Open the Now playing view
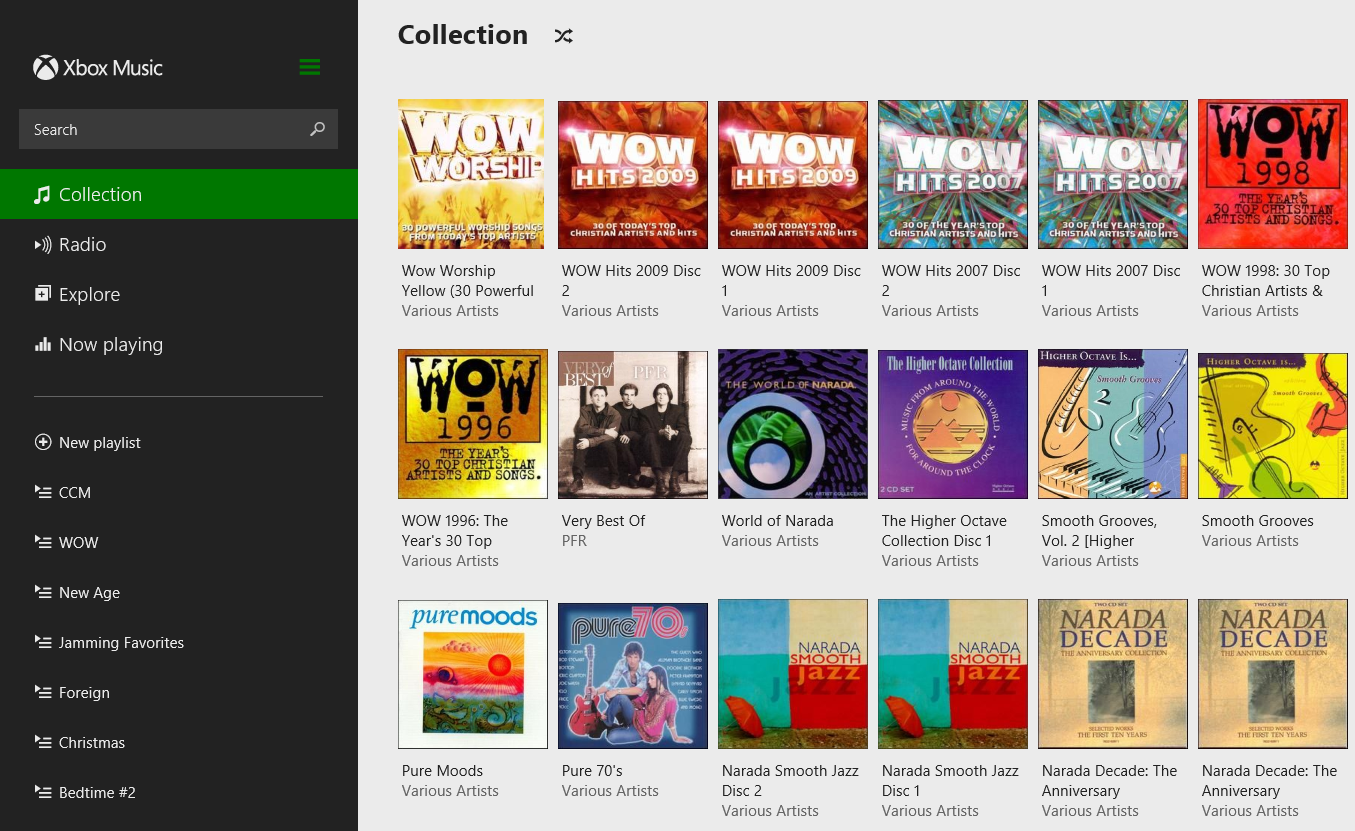 pyautogui.click(x=110, y=345)
